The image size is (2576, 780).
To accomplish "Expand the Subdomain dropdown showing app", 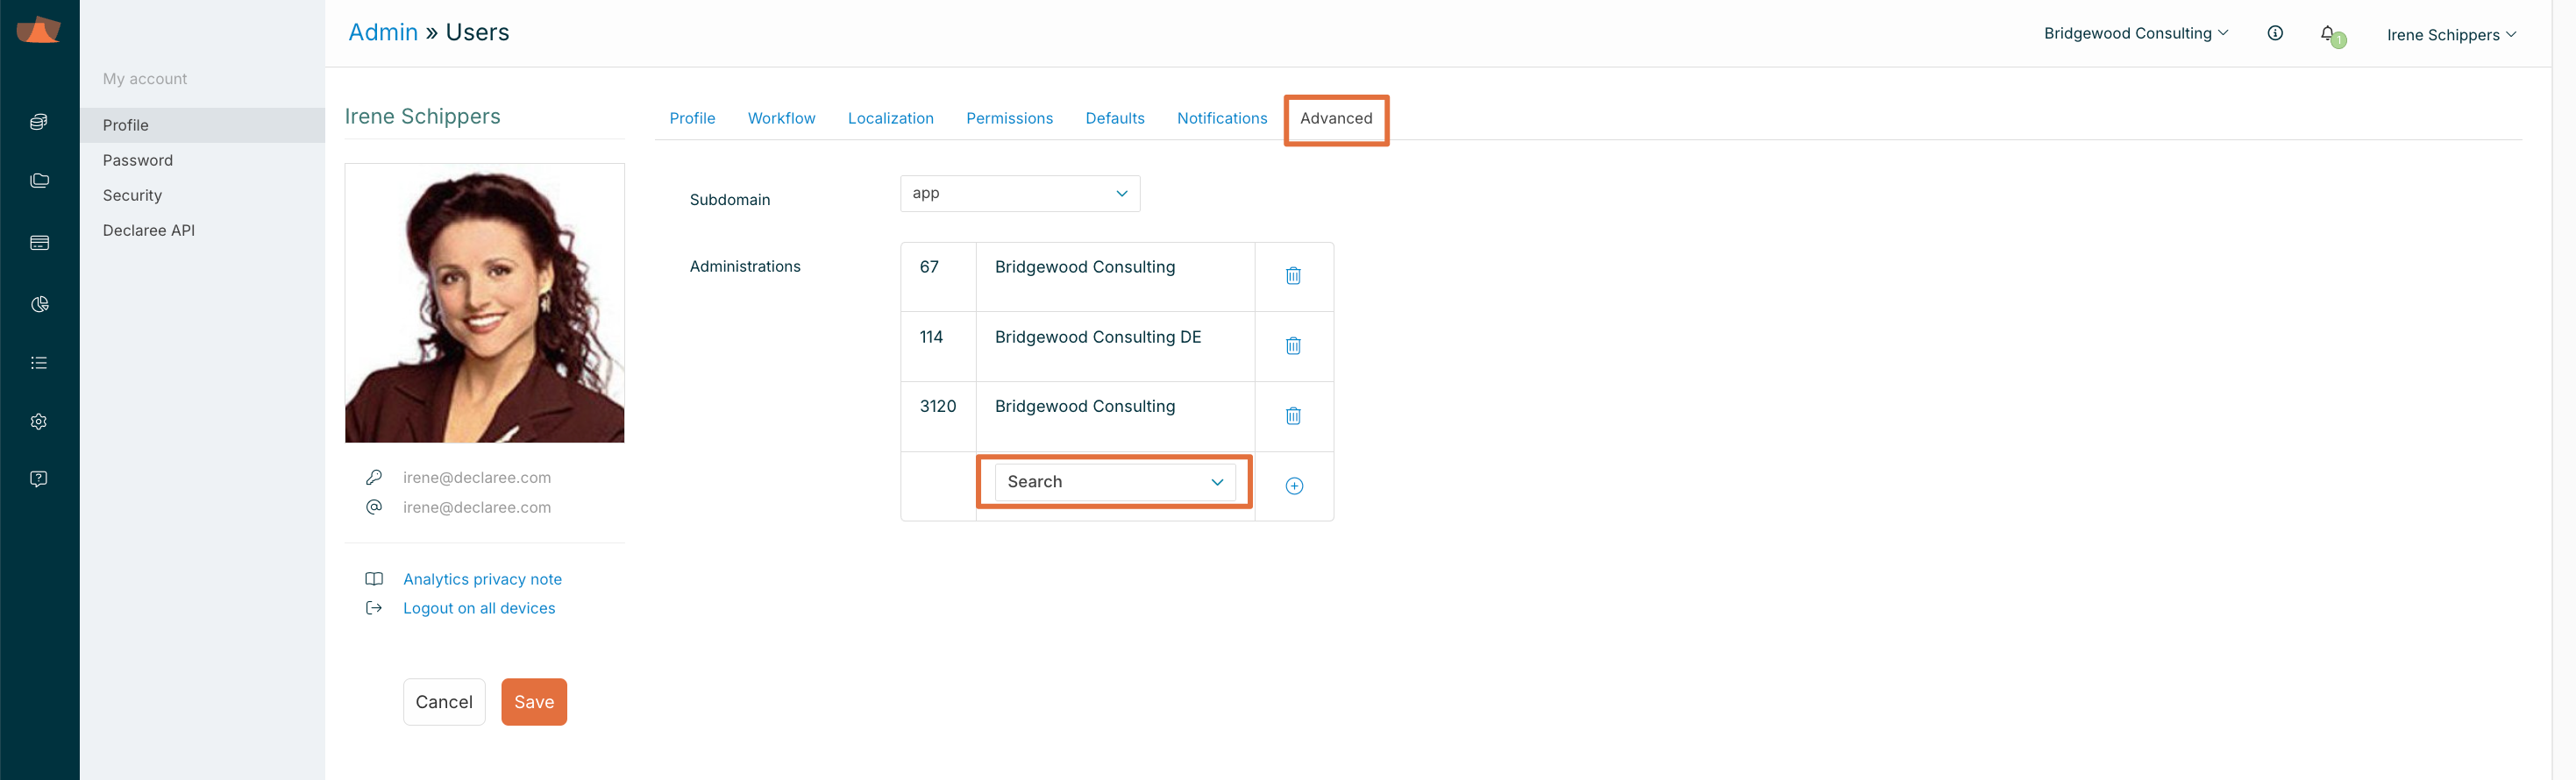I will [1019, 193].
